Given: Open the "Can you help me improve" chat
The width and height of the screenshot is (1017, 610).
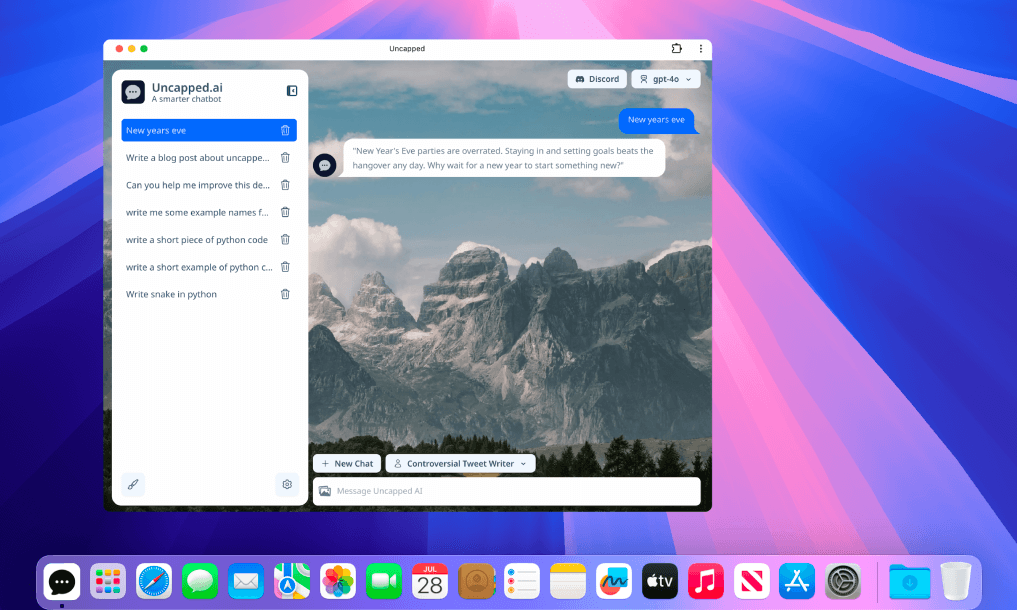Looking at the screenshot, I should [197, 185].
